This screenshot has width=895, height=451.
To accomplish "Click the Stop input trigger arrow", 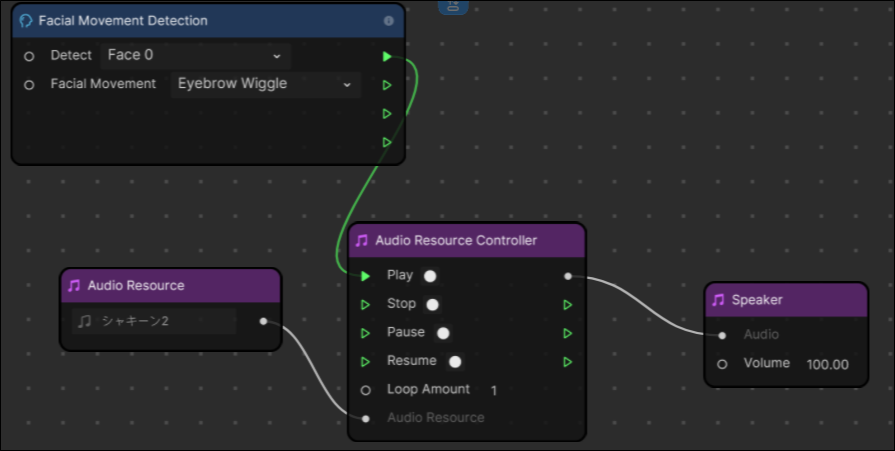I will (x=365, y=305).
